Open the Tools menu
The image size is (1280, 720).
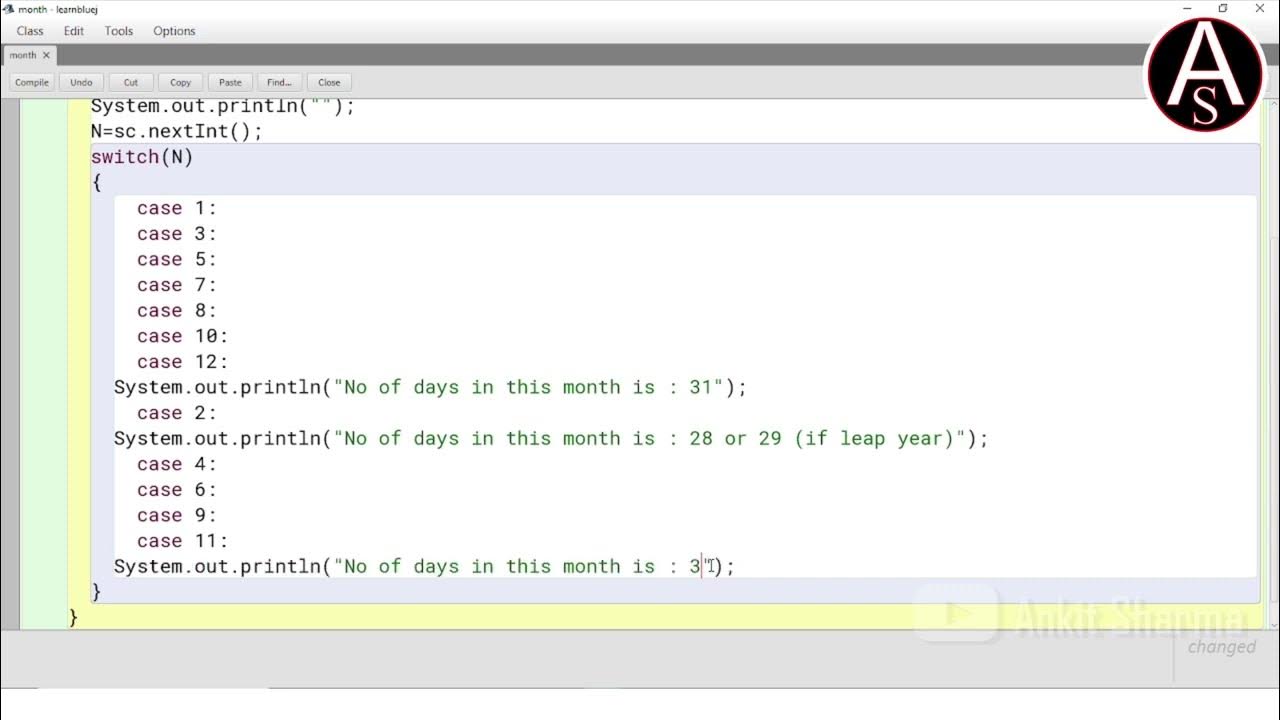(x=119, y=31)
